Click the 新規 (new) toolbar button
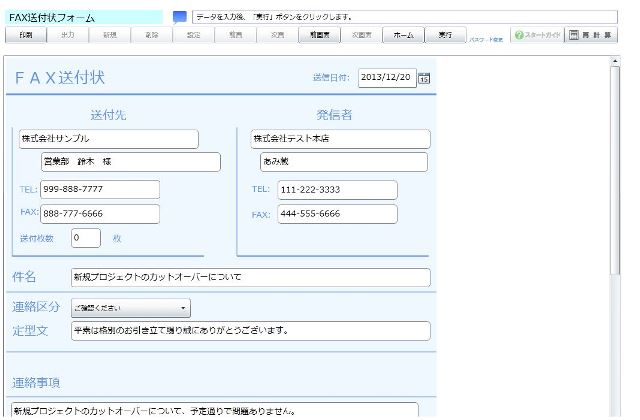 click(109, 34)
